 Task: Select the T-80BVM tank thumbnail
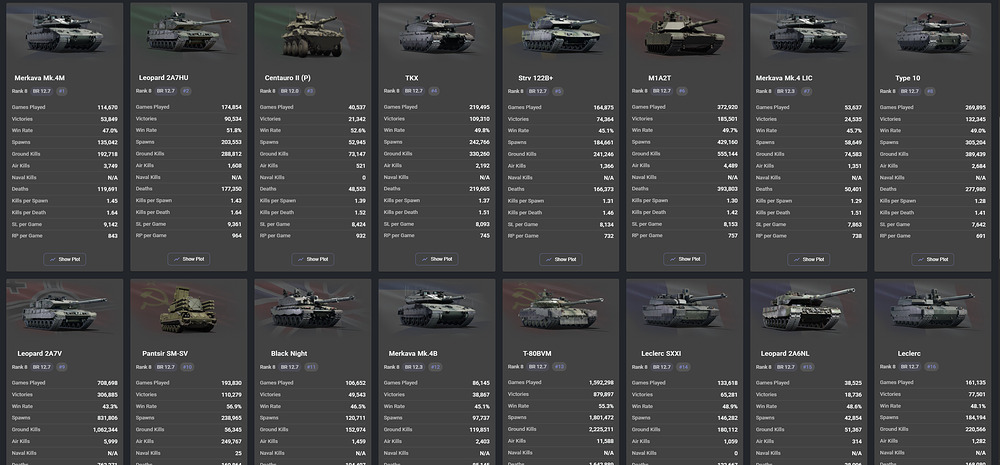pyautogui.click(x=560, y=309)
